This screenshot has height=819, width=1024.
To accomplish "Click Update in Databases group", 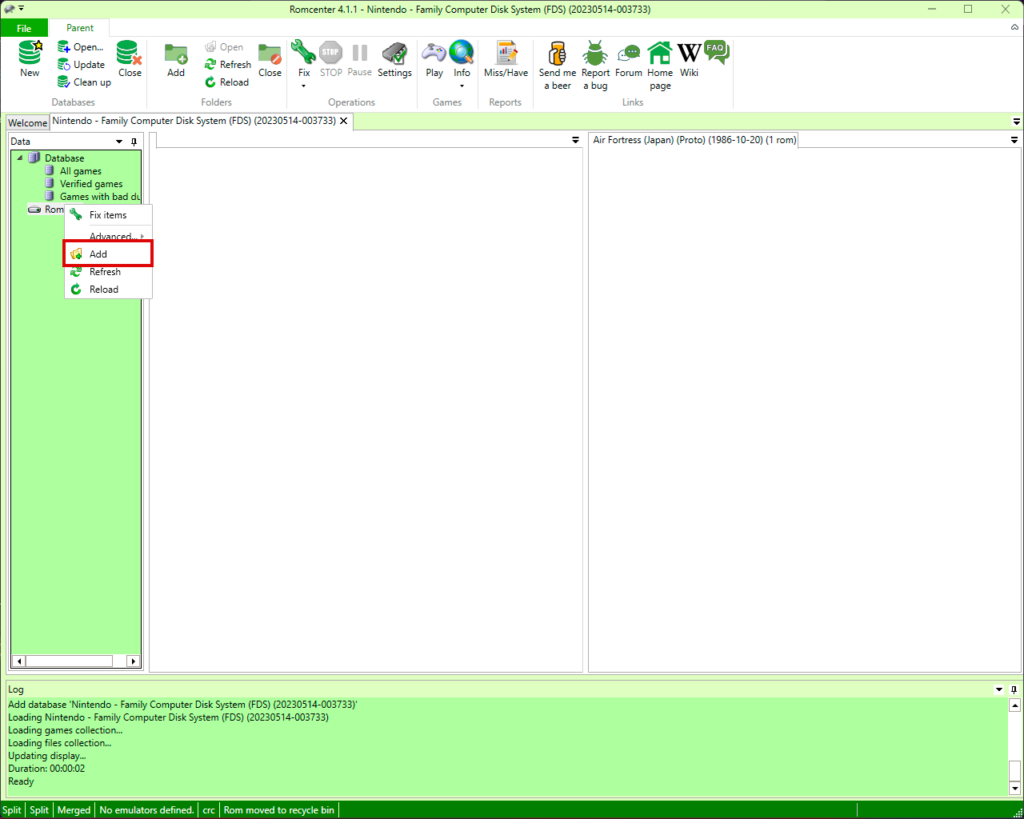I will pos(81,65).
